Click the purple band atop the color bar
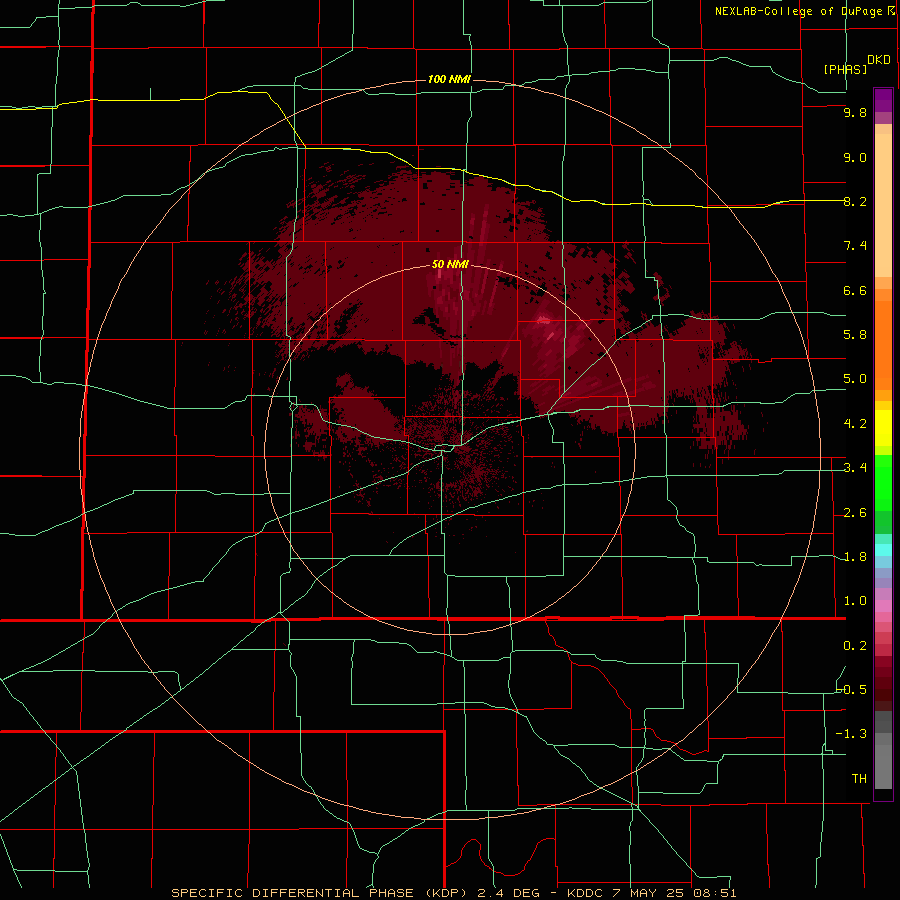900x900 pixels. [883, 100]
